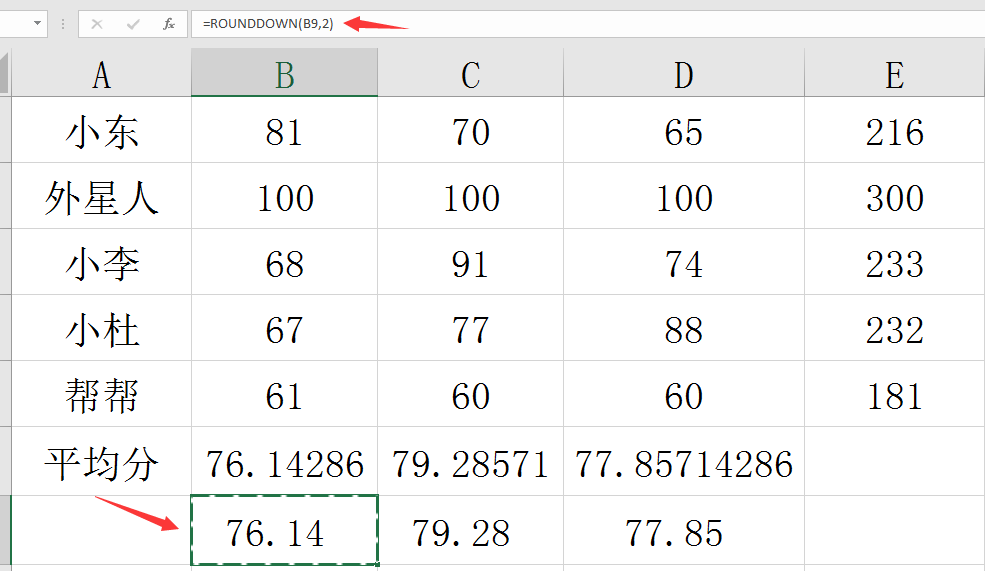Click the confirm checkmark icon in formula bar
The image size is (985, 571).
point(133,24)
